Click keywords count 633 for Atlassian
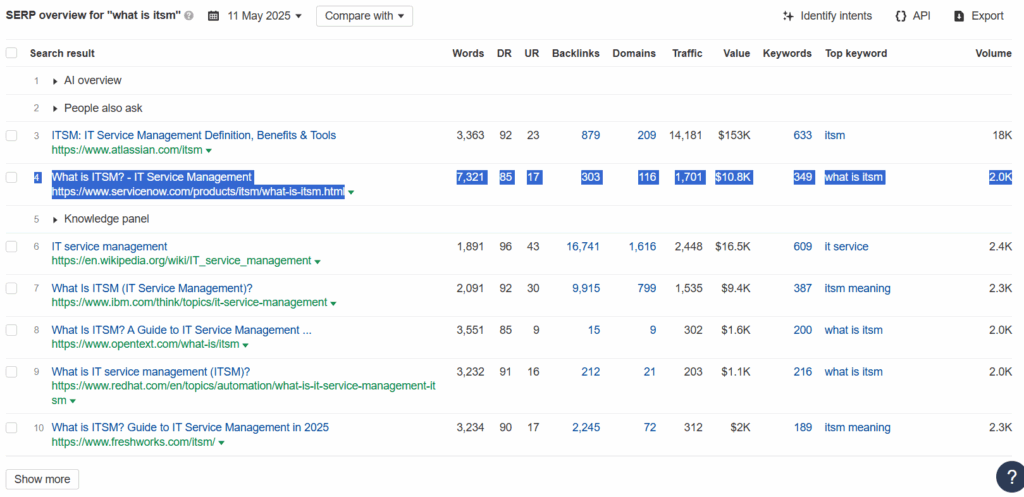 [x=803, y=135]
